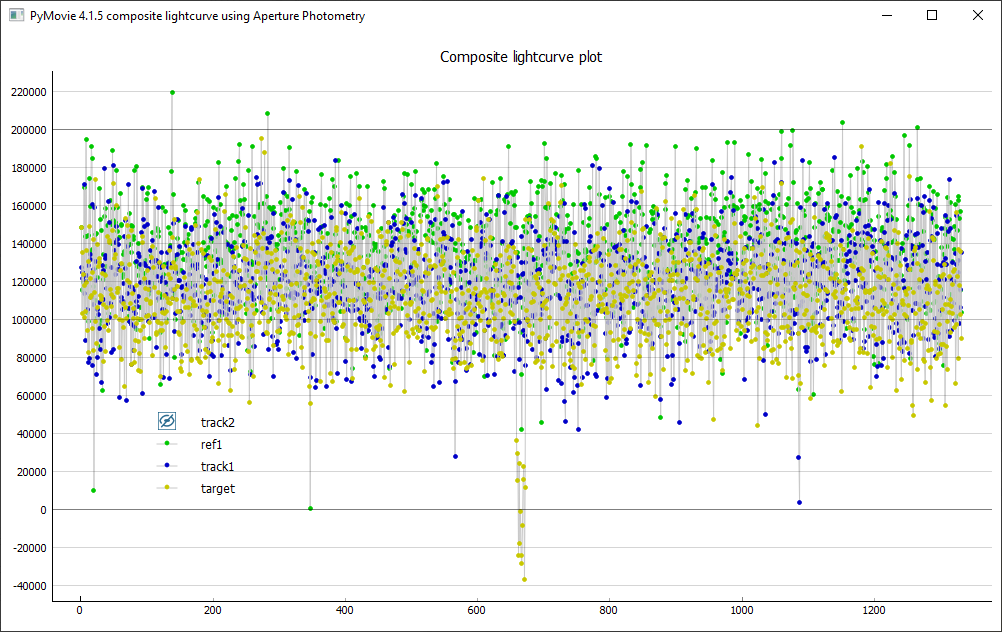Click the highest green ref1 point near 220000

point(172,92)
